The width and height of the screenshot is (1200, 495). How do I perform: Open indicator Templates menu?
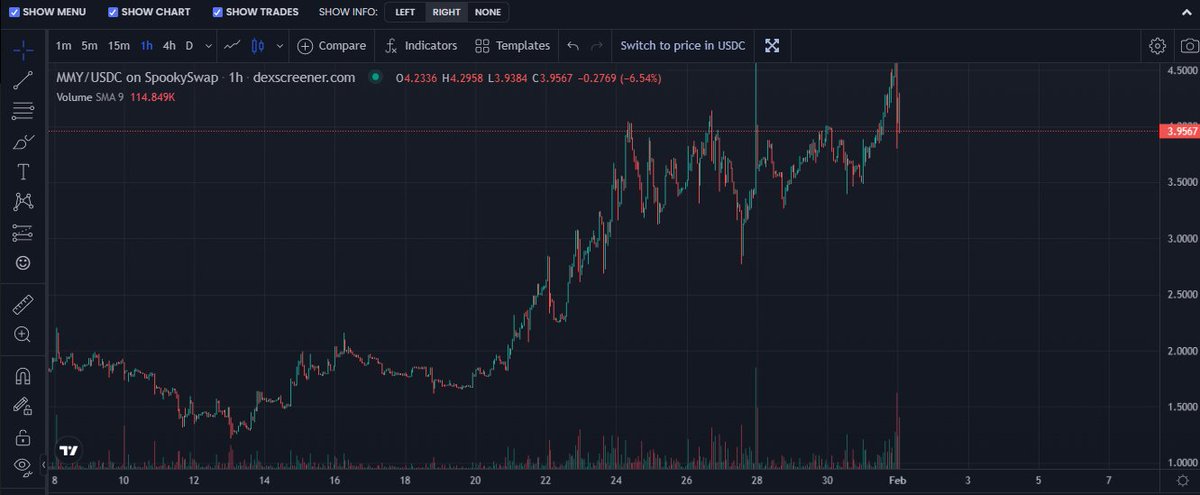512,45
